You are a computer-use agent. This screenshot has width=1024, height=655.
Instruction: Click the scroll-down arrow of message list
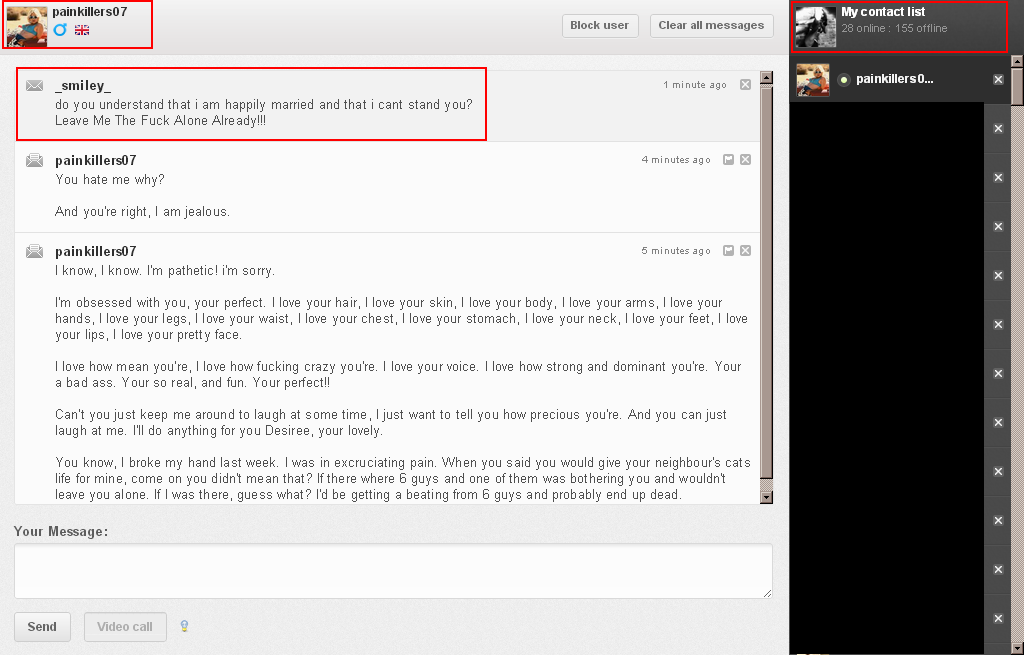tap(767, 497)
